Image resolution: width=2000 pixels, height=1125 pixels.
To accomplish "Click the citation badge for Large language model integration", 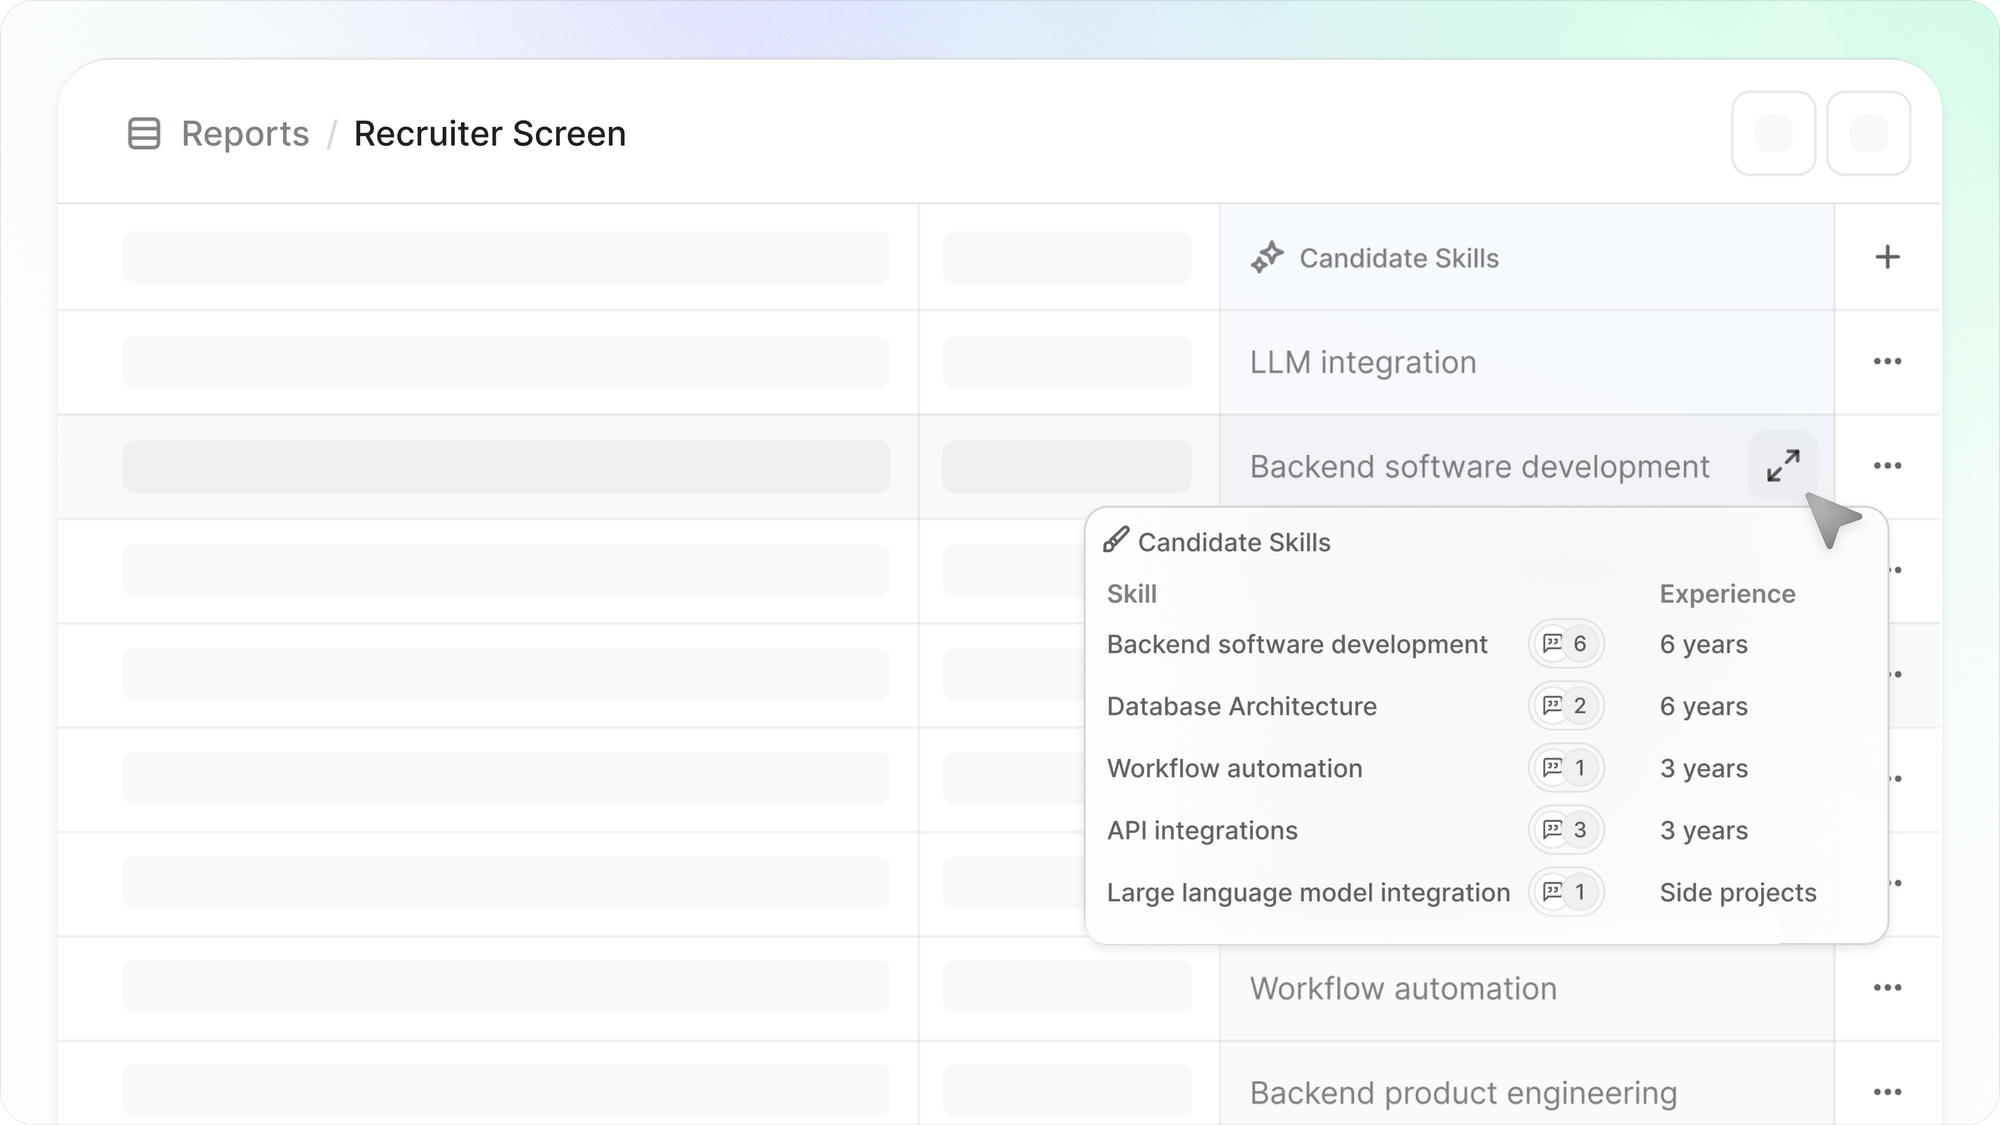I will coord(1566,892).
